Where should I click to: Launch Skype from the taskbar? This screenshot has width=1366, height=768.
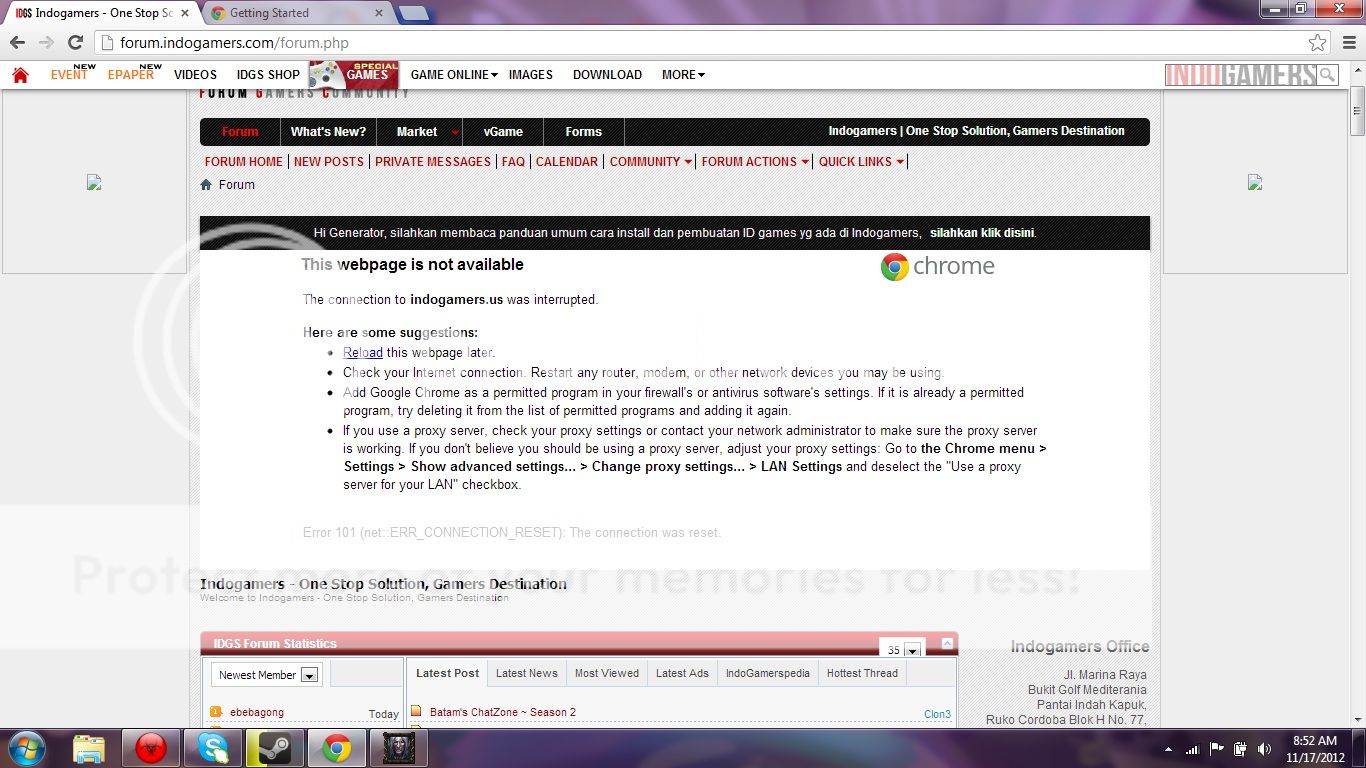pos(212,748)
